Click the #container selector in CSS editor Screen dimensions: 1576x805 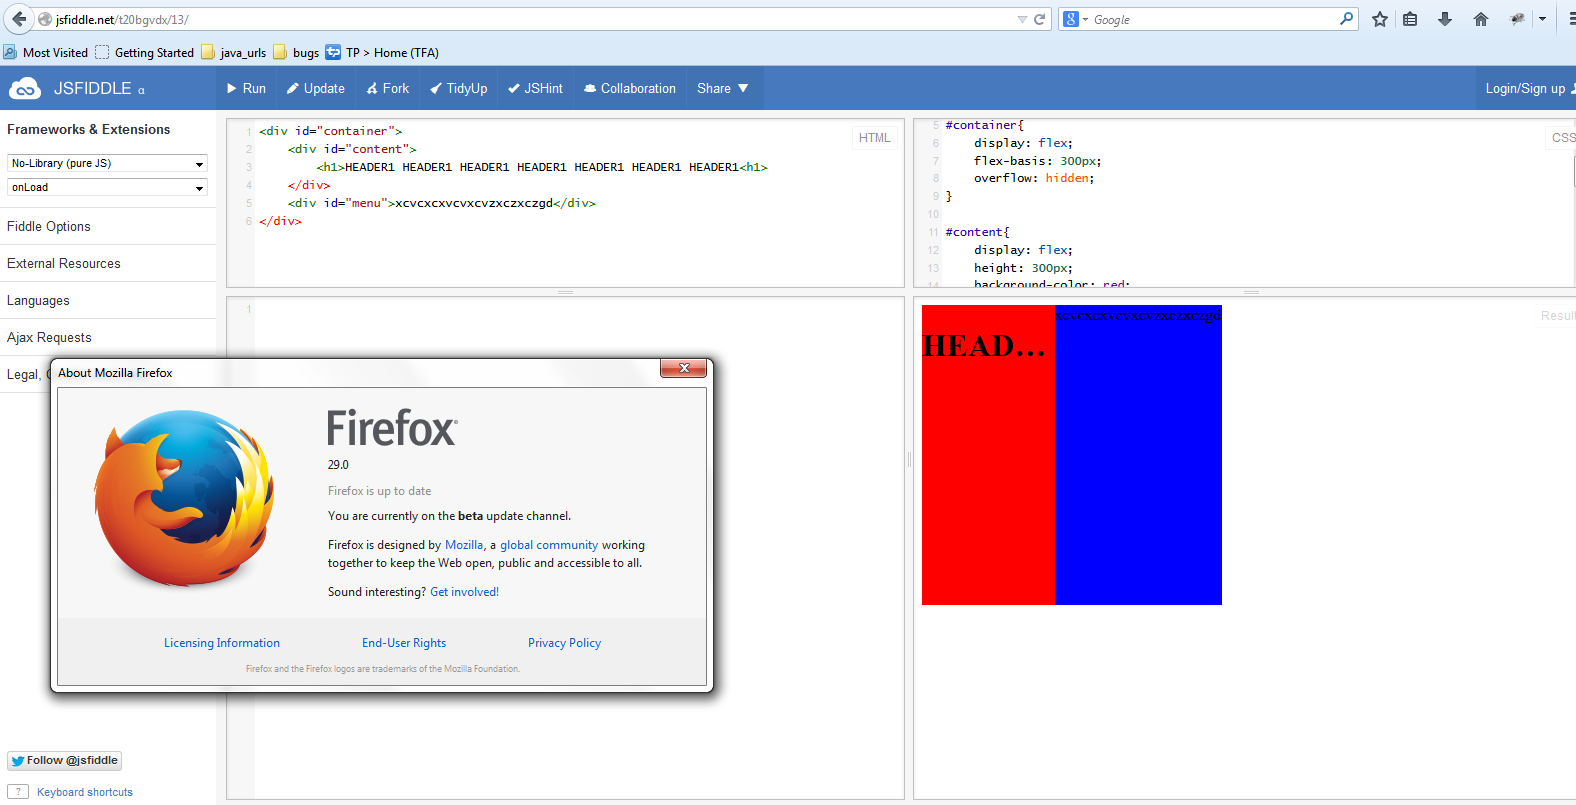coord(981,125)
